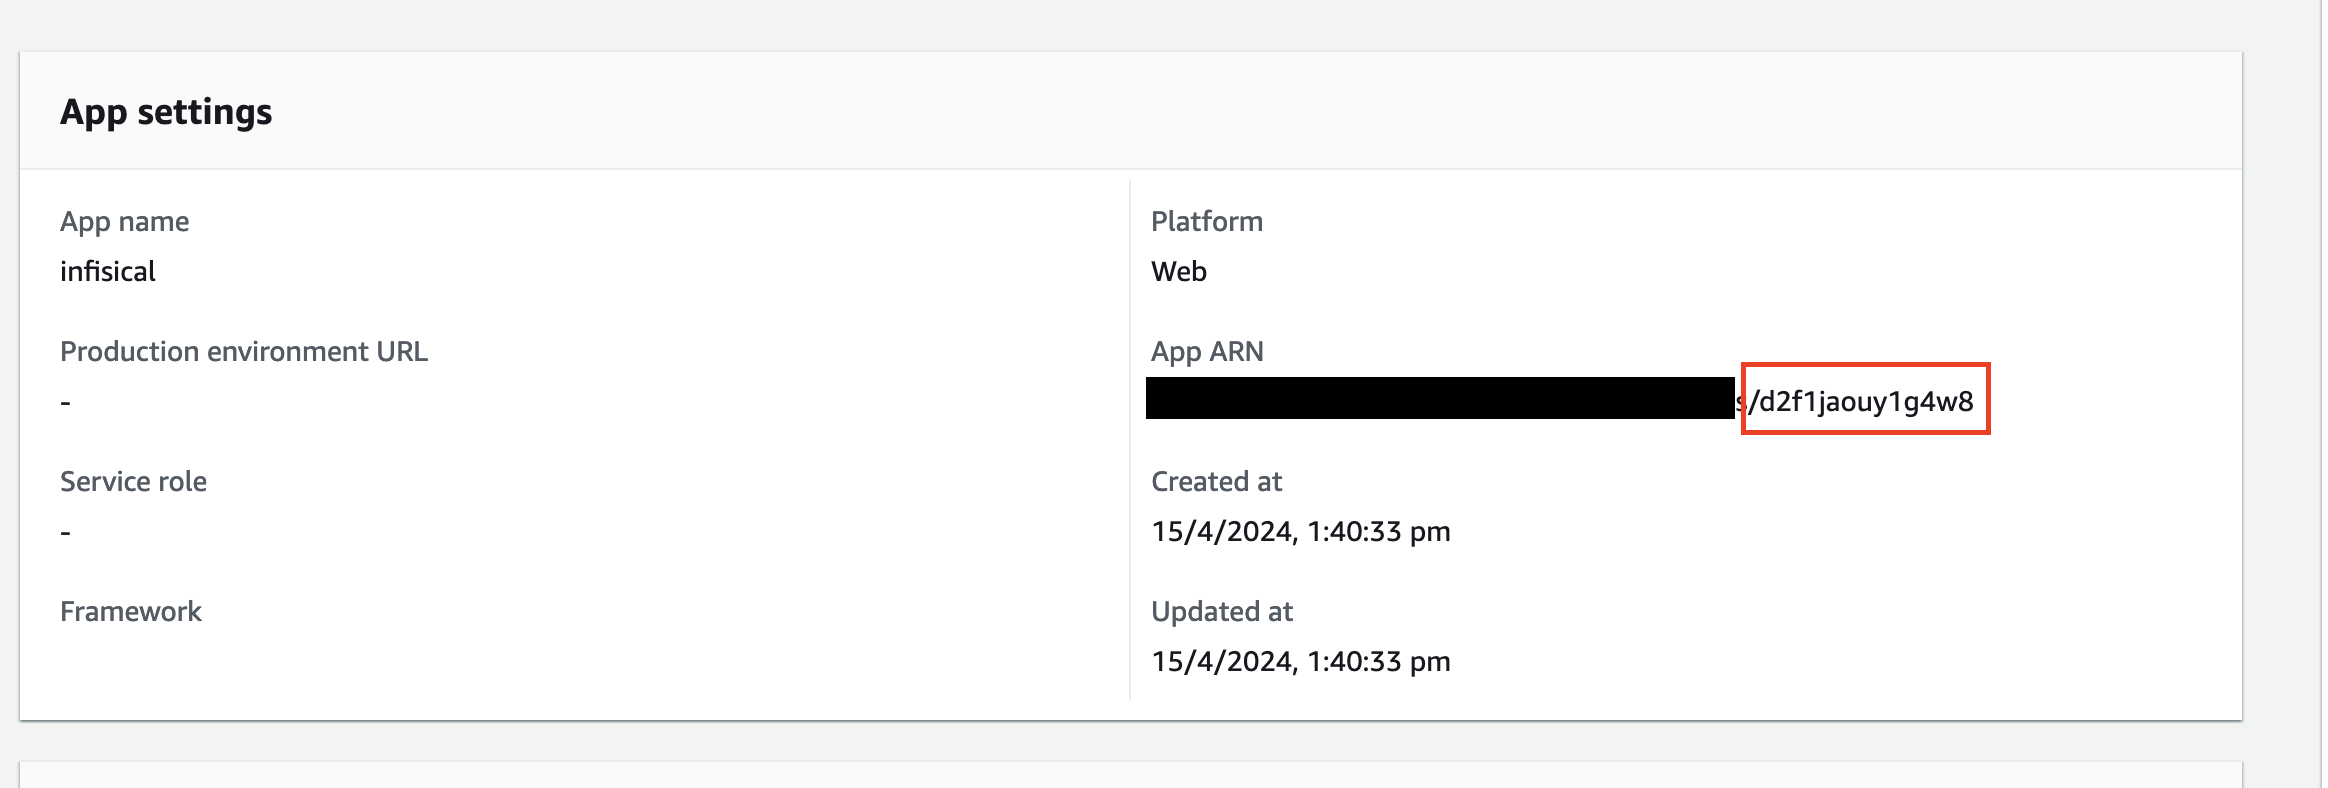Click the blacked-out portion of the App ARN
The image size is (2328, 788).
click(1440, 398)
